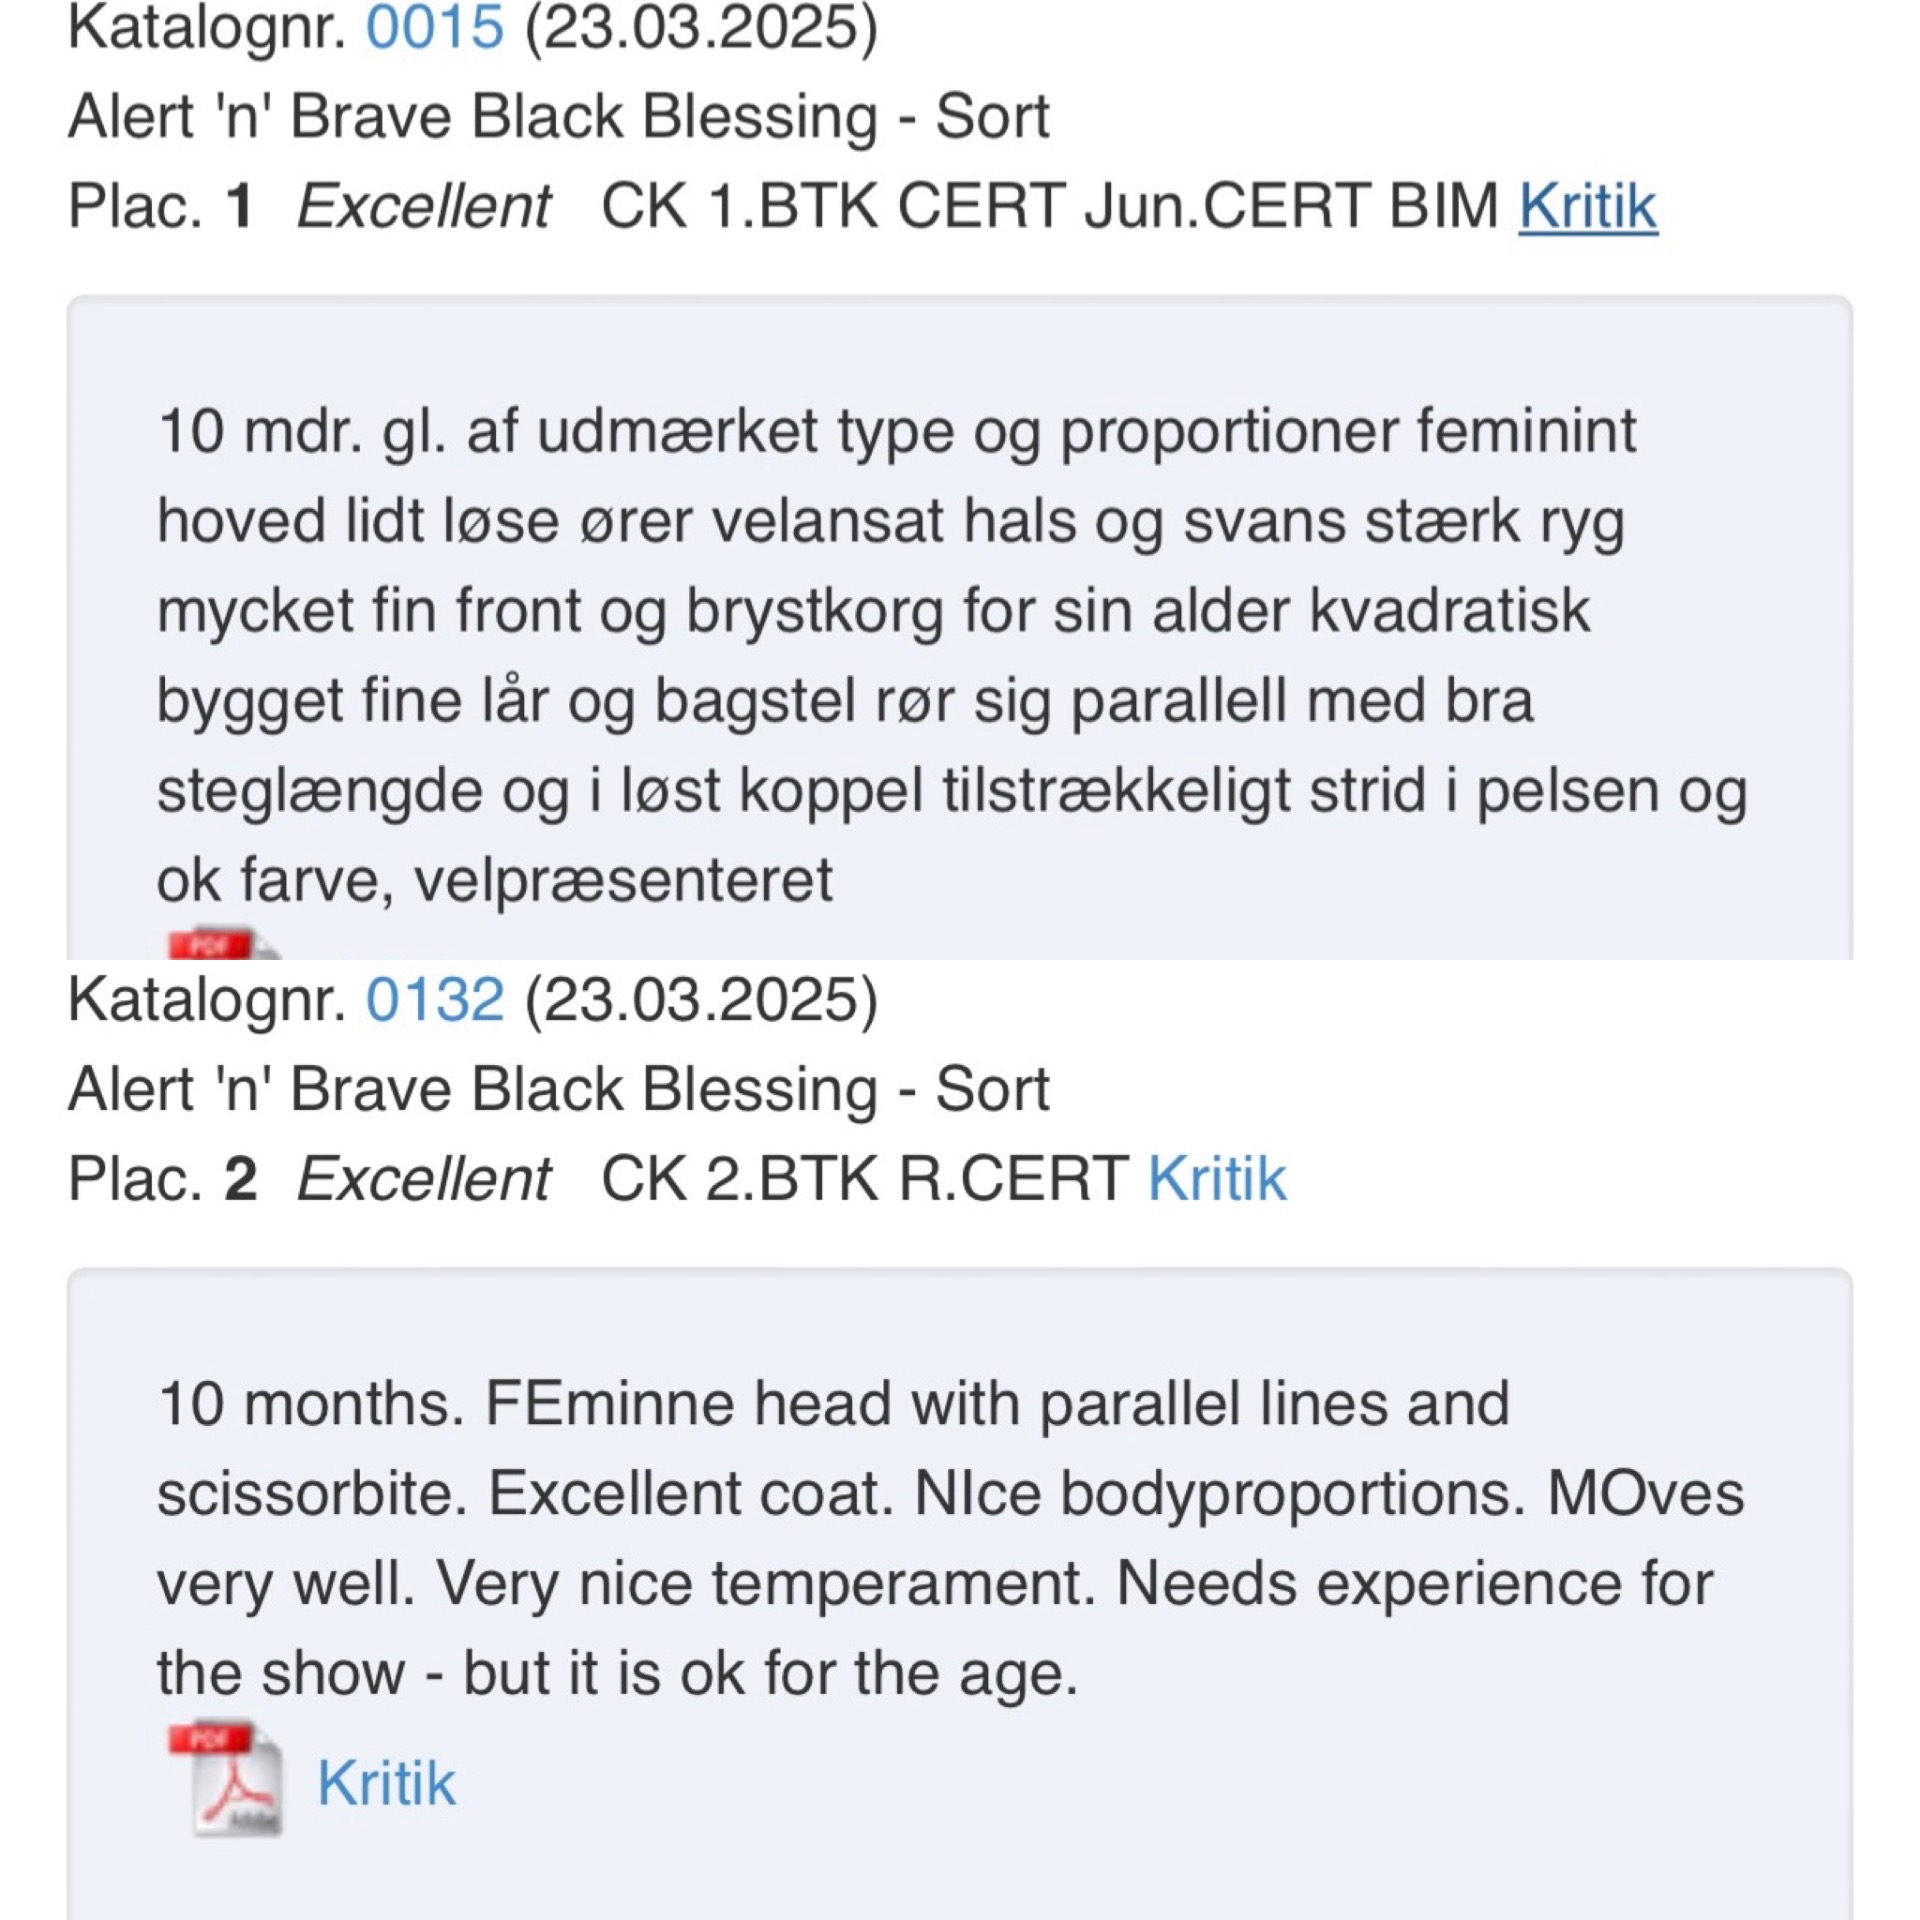Click the "CK 1.BTK CERT Jun.CERT BIM" awards text
The height and width of the screenshot is (1920, 1920).
pyautogui.click(x=1048, y=206)
